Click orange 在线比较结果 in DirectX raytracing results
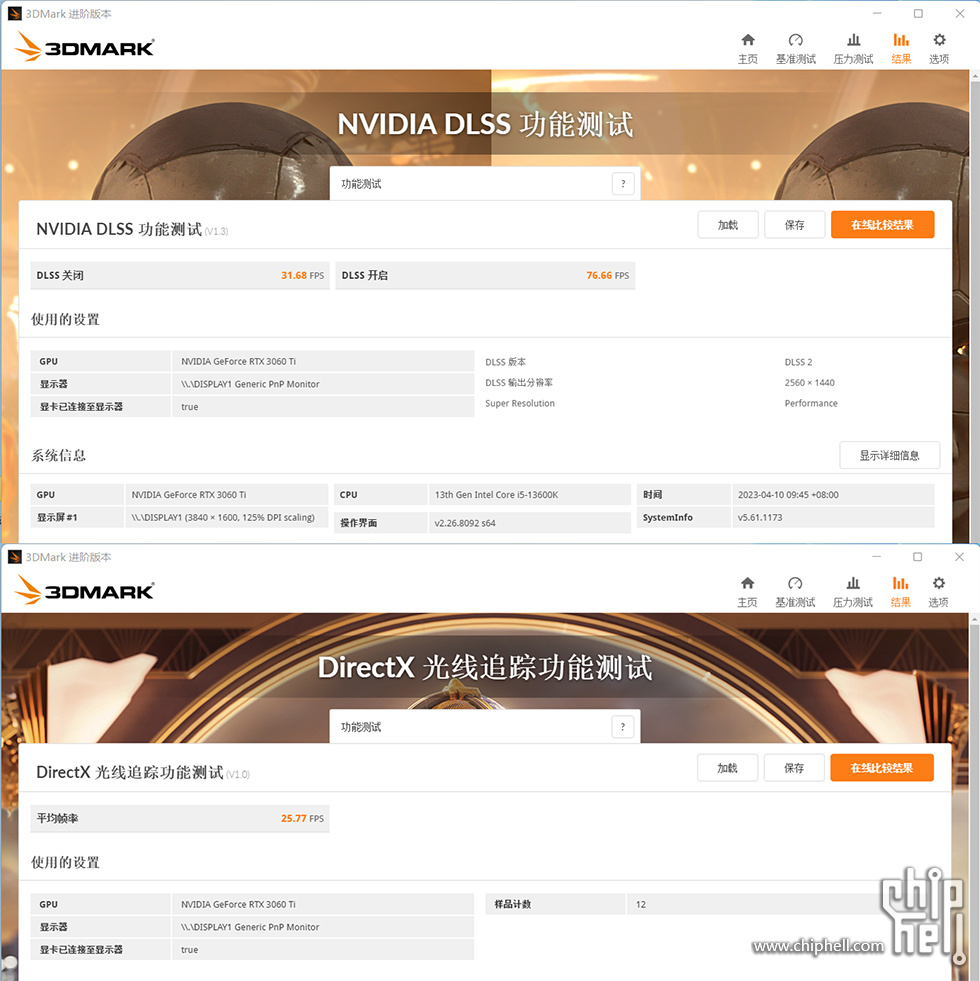This screenshot has height=981, width=980. [x=882, y=768]
